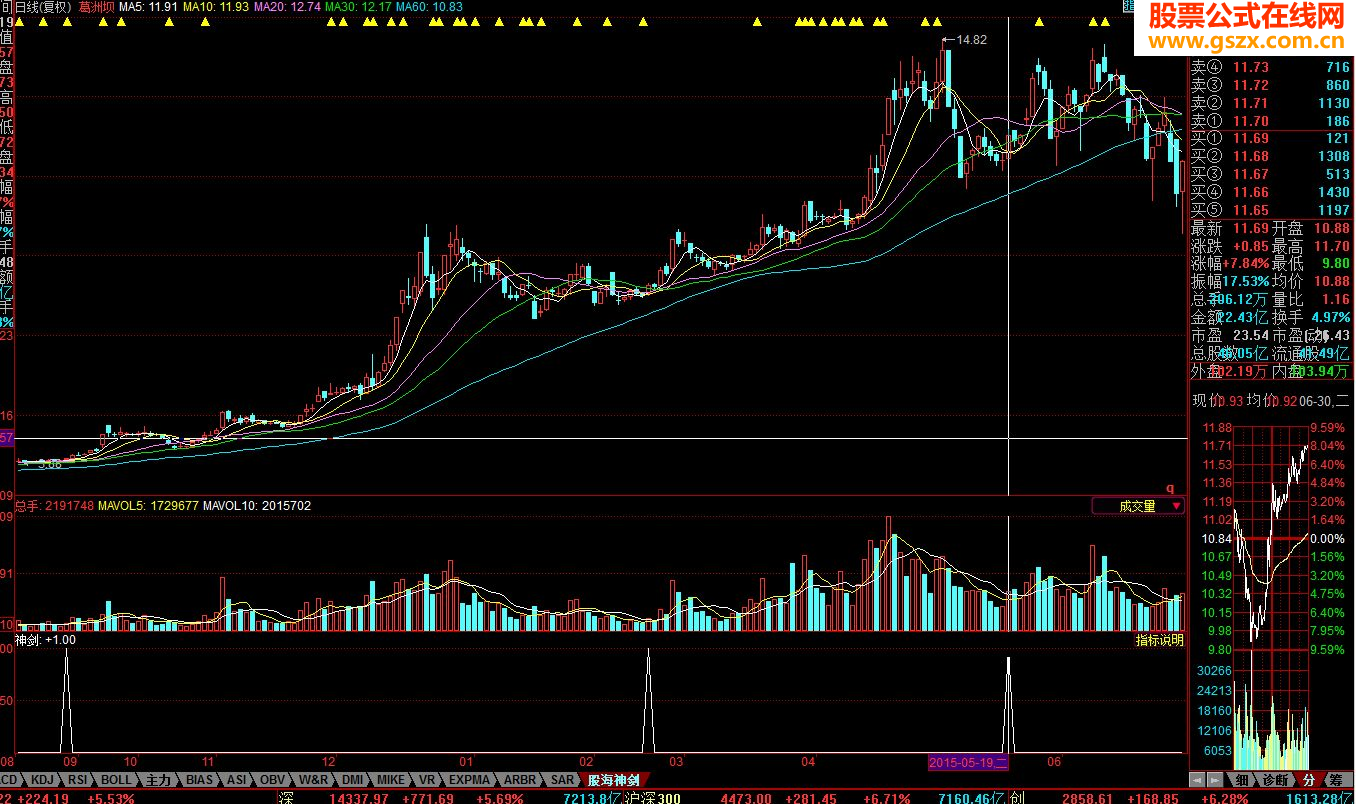Go to the previous tab set with the left arrow button

[1195, 779]
